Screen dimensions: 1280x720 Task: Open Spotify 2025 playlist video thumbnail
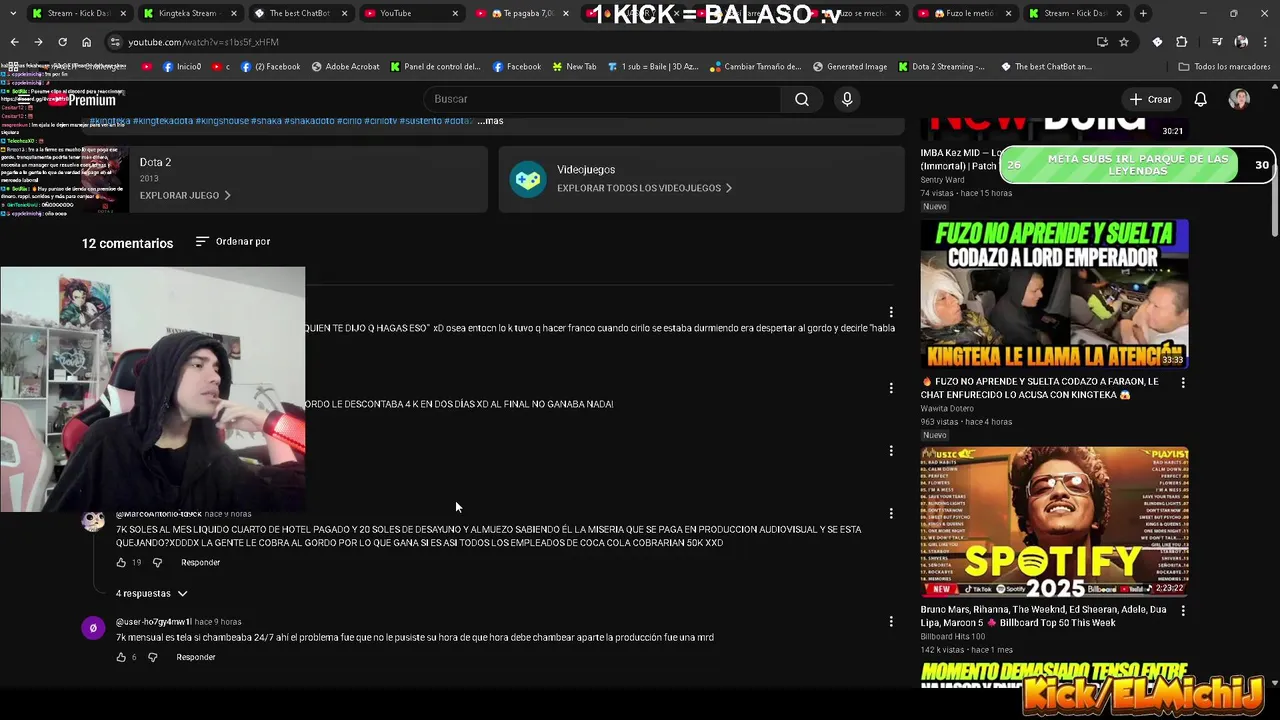(1054, 522)
